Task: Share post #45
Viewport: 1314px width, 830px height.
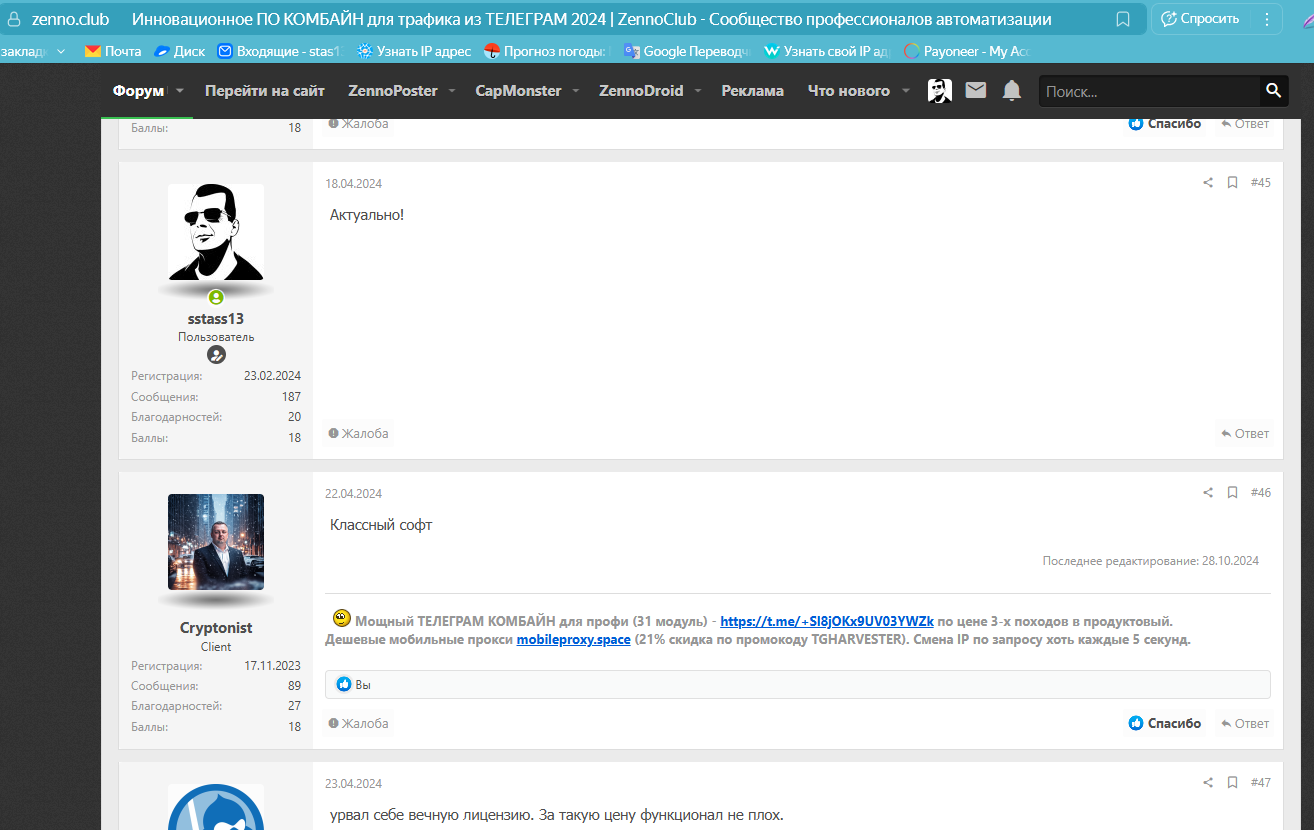Action: tap(1208, 183)
